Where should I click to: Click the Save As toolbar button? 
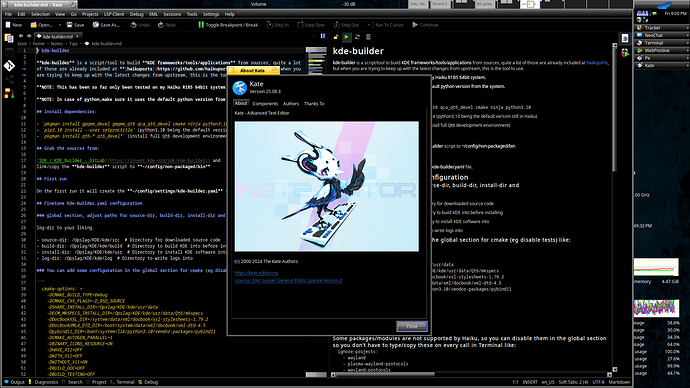(106, 25)
